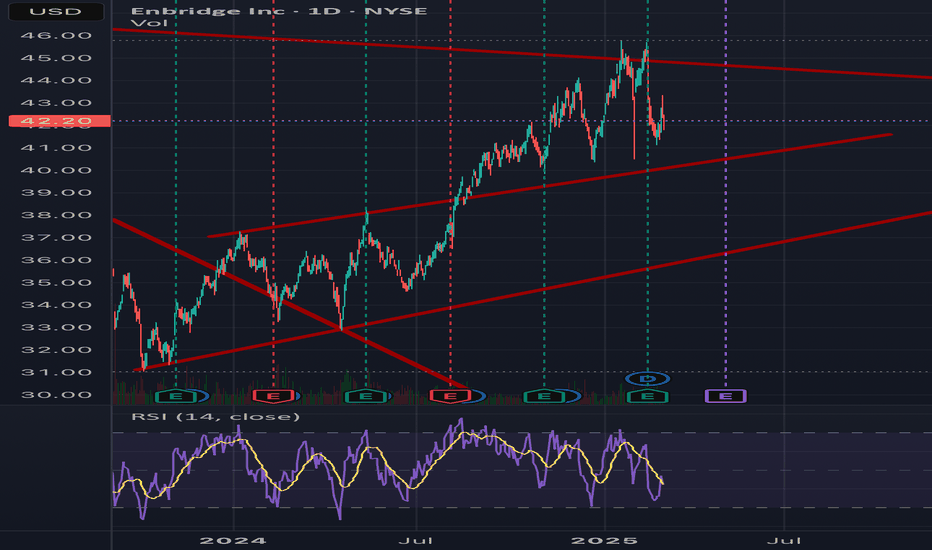Click the red 42.20 current price tag
The height and width of the screenshot is (550, 932).
click(59, 121)
